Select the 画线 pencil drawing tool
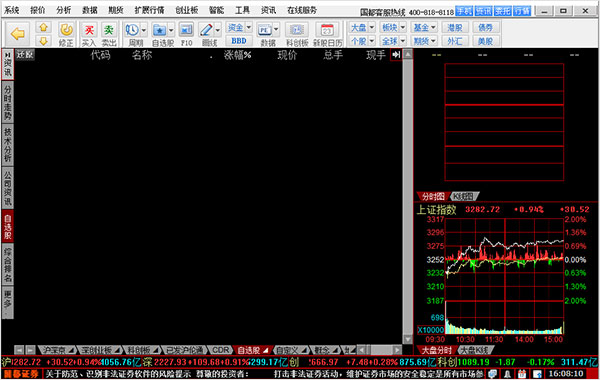The width and height of the screenshot is (600, 380). [x=206, y=30]
